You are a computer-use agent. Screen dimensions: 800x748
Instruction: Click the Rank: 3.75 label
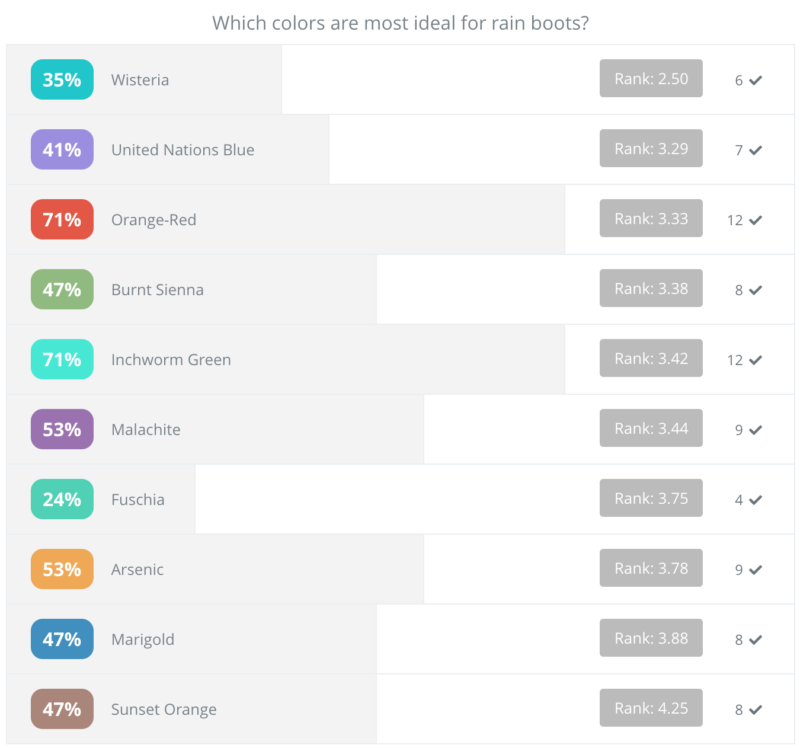[651, 499]
